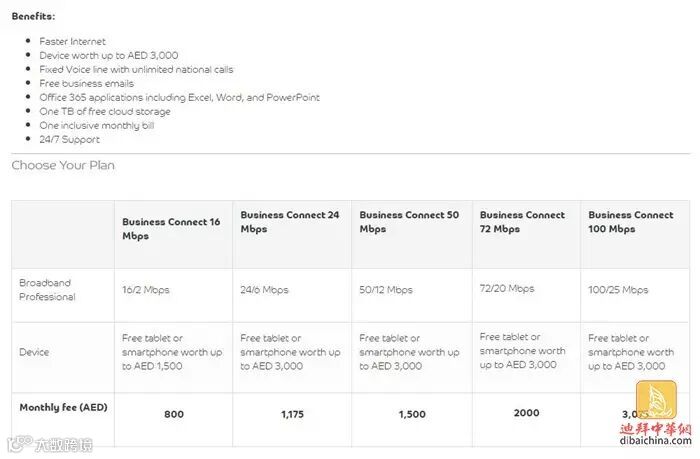
Task: Select the 1,500 monthly fee value
Action: [x=411, y=413]
